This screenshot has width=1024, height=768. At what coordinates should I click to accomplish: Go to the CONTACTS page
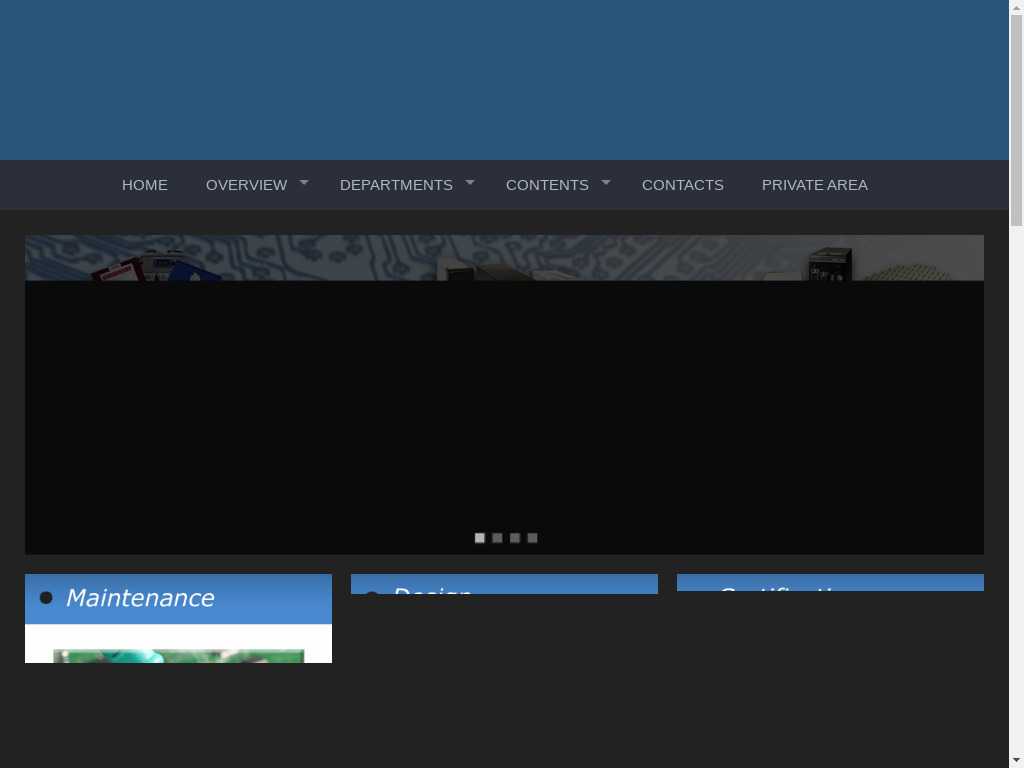(x=682, y=185)
